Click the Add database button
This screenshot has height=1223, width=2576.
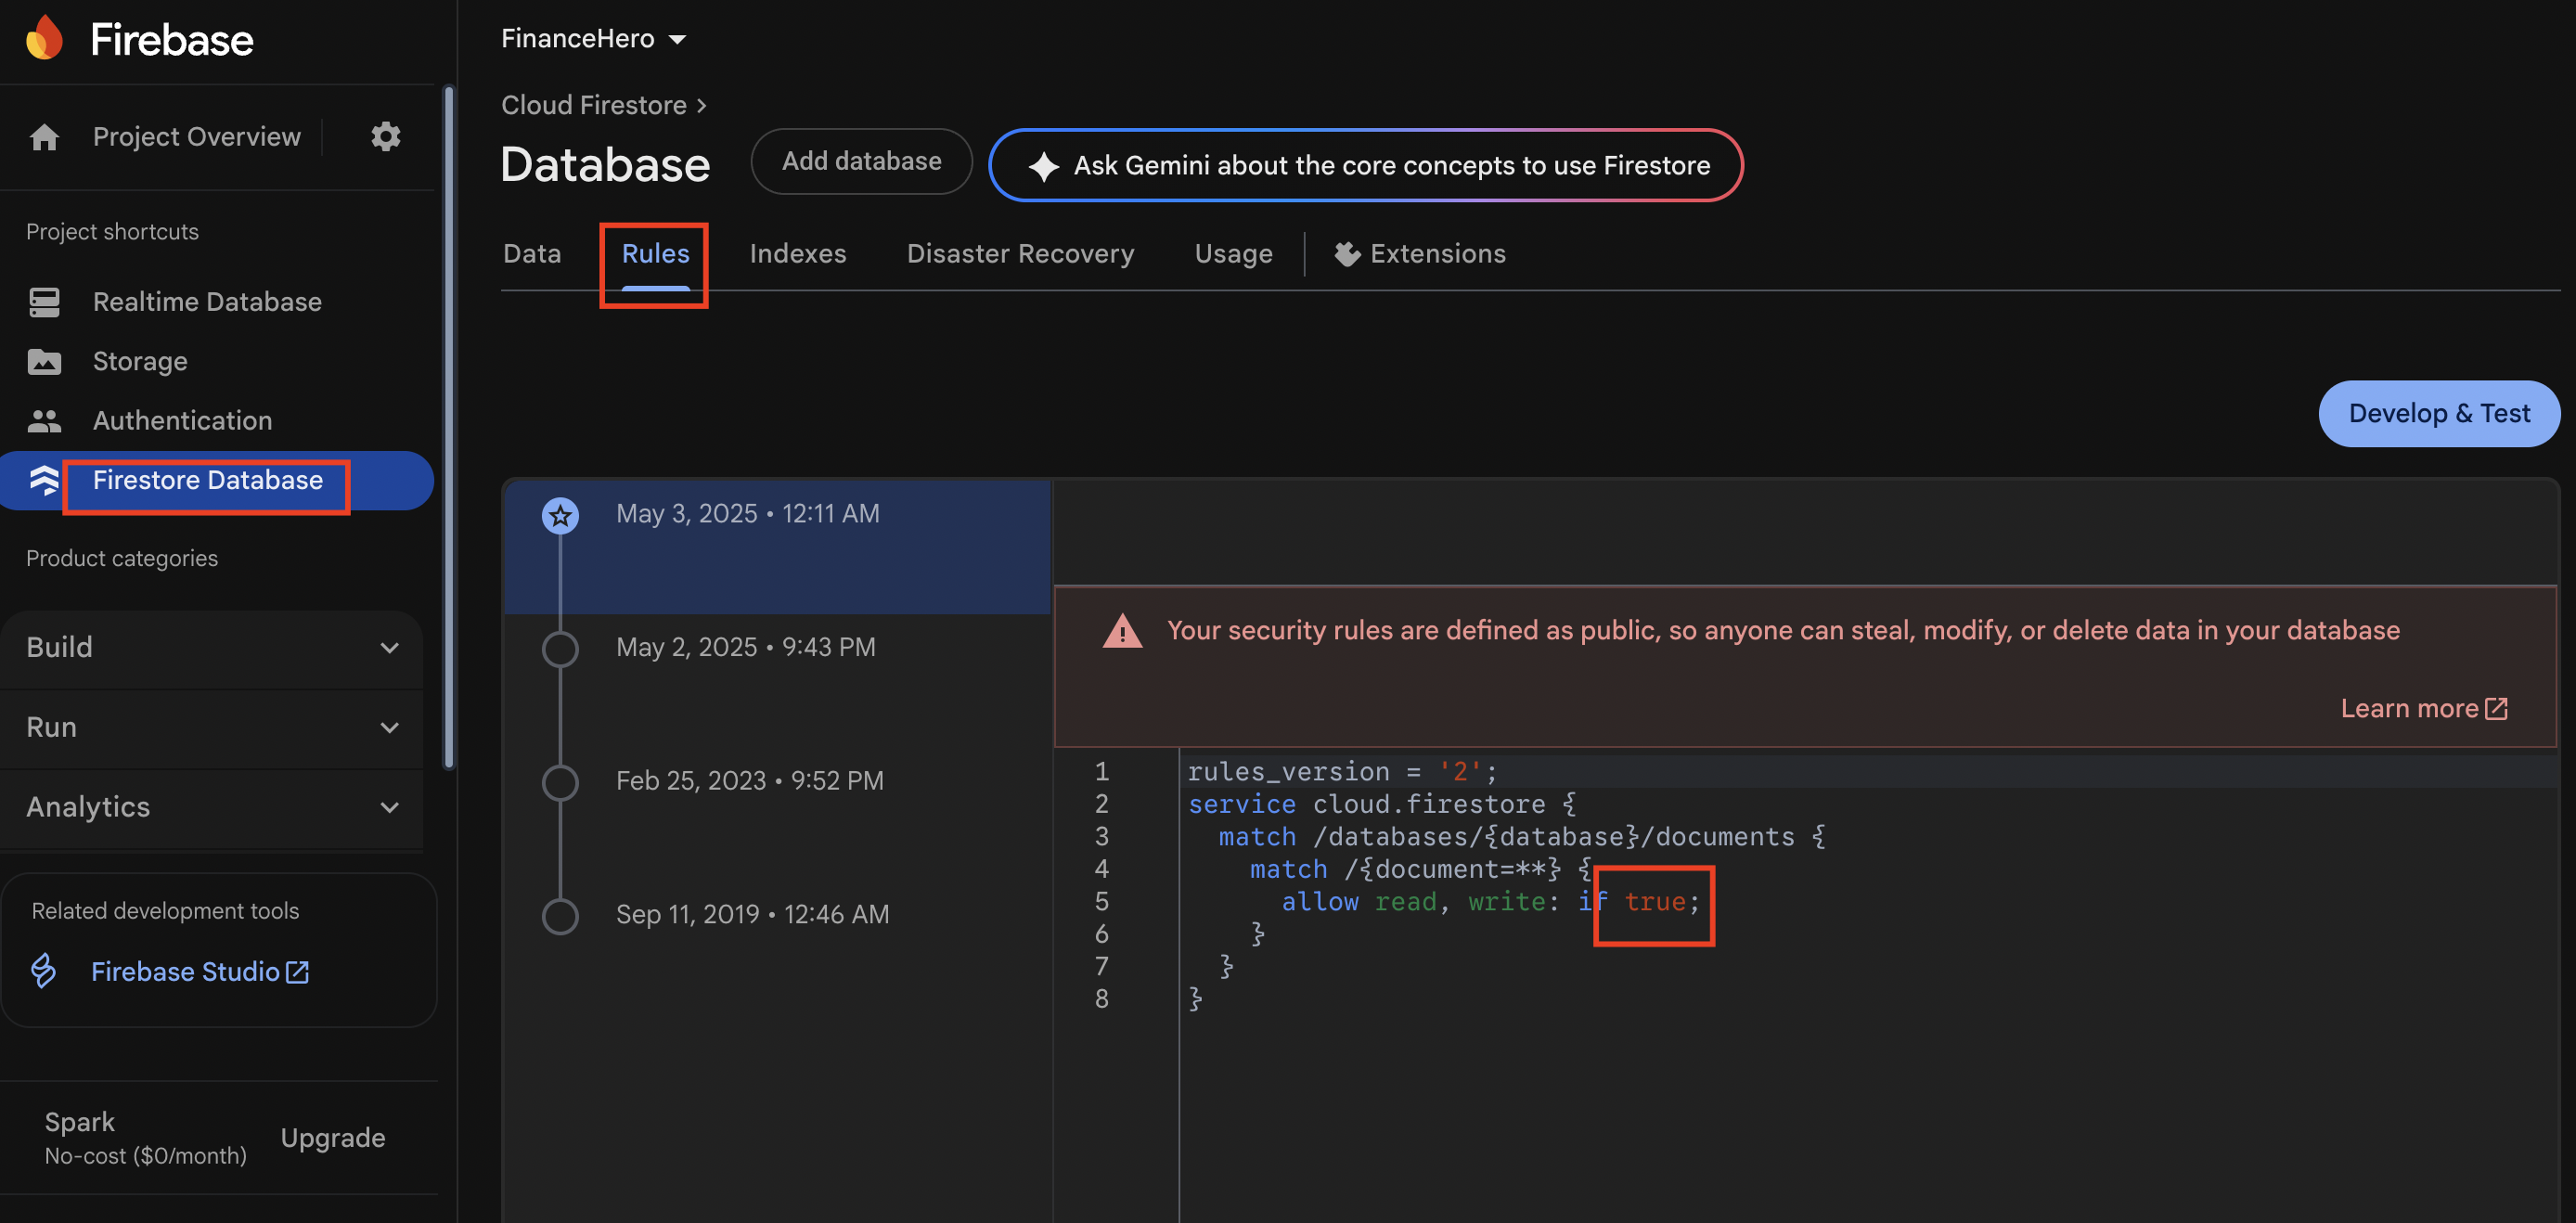click(861, 162)
